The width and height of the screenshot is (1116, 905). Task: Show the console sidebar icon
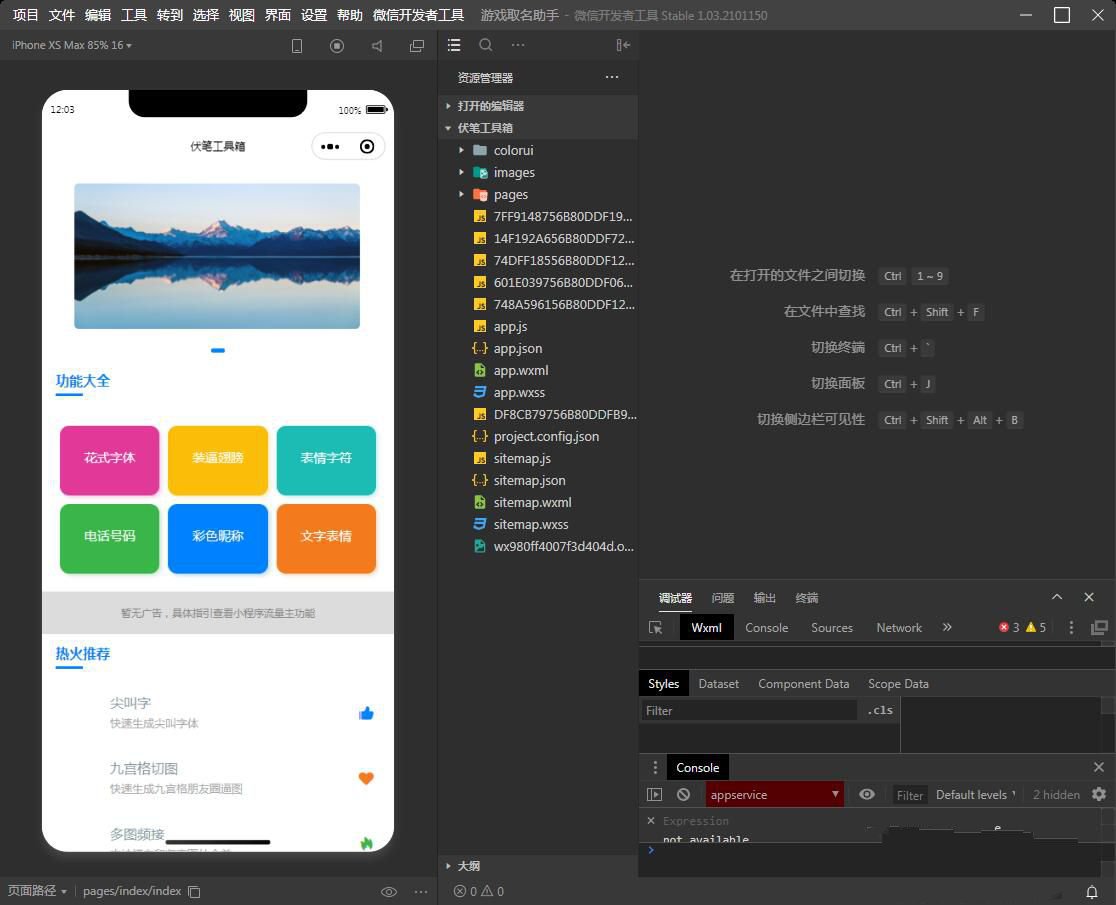[x=654, y=795]
